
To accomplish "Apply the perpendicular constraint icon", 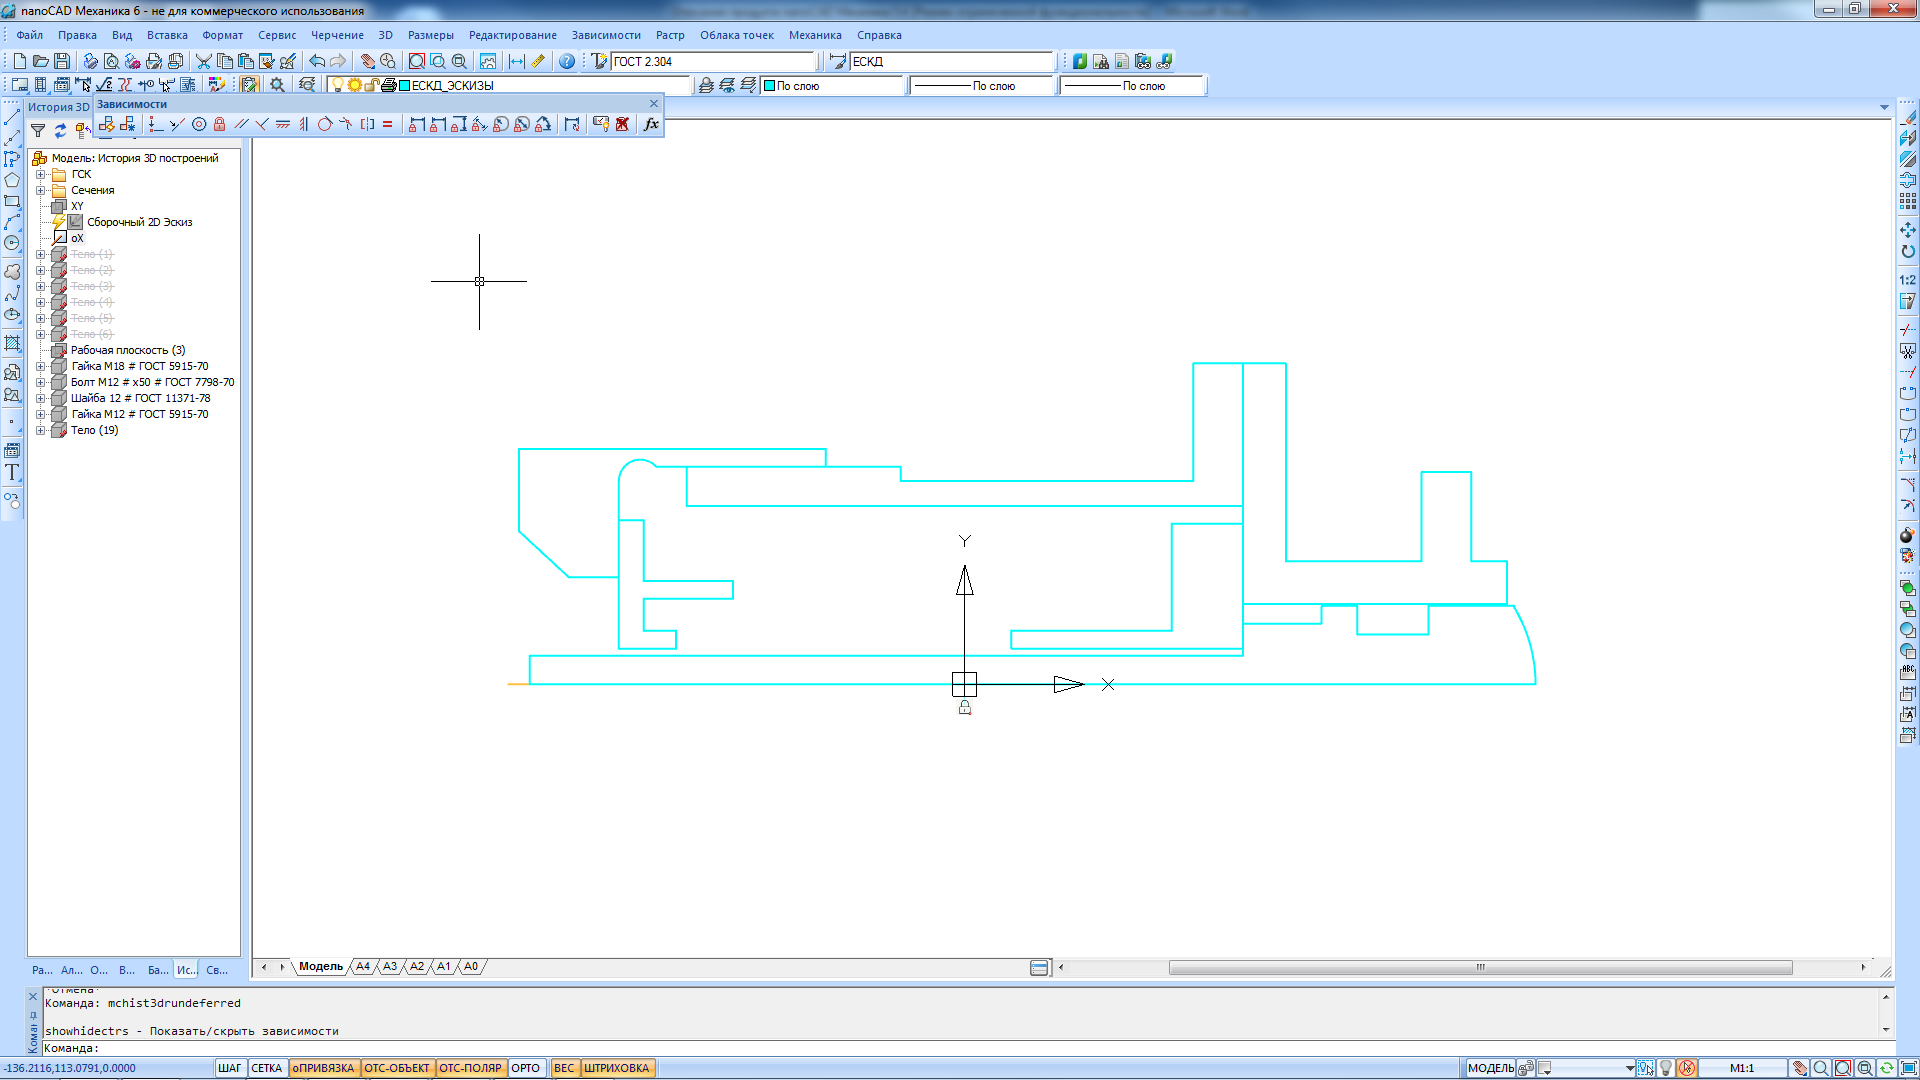I will coord(262,124).
